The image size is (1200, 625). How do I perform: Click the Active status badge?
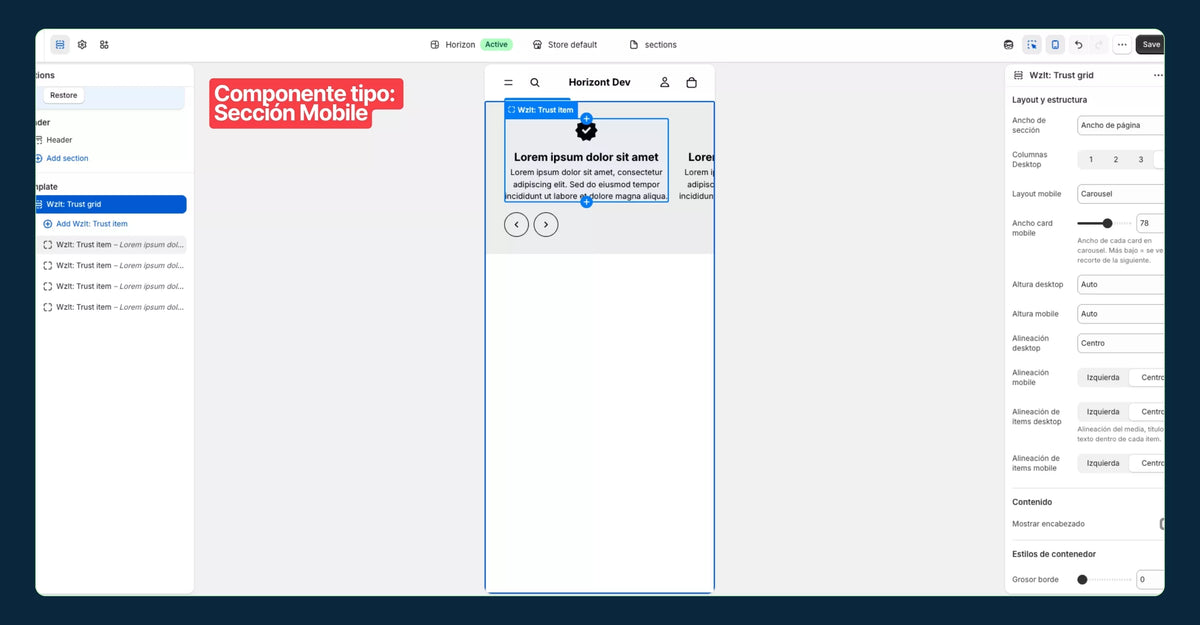click(496, 45)
